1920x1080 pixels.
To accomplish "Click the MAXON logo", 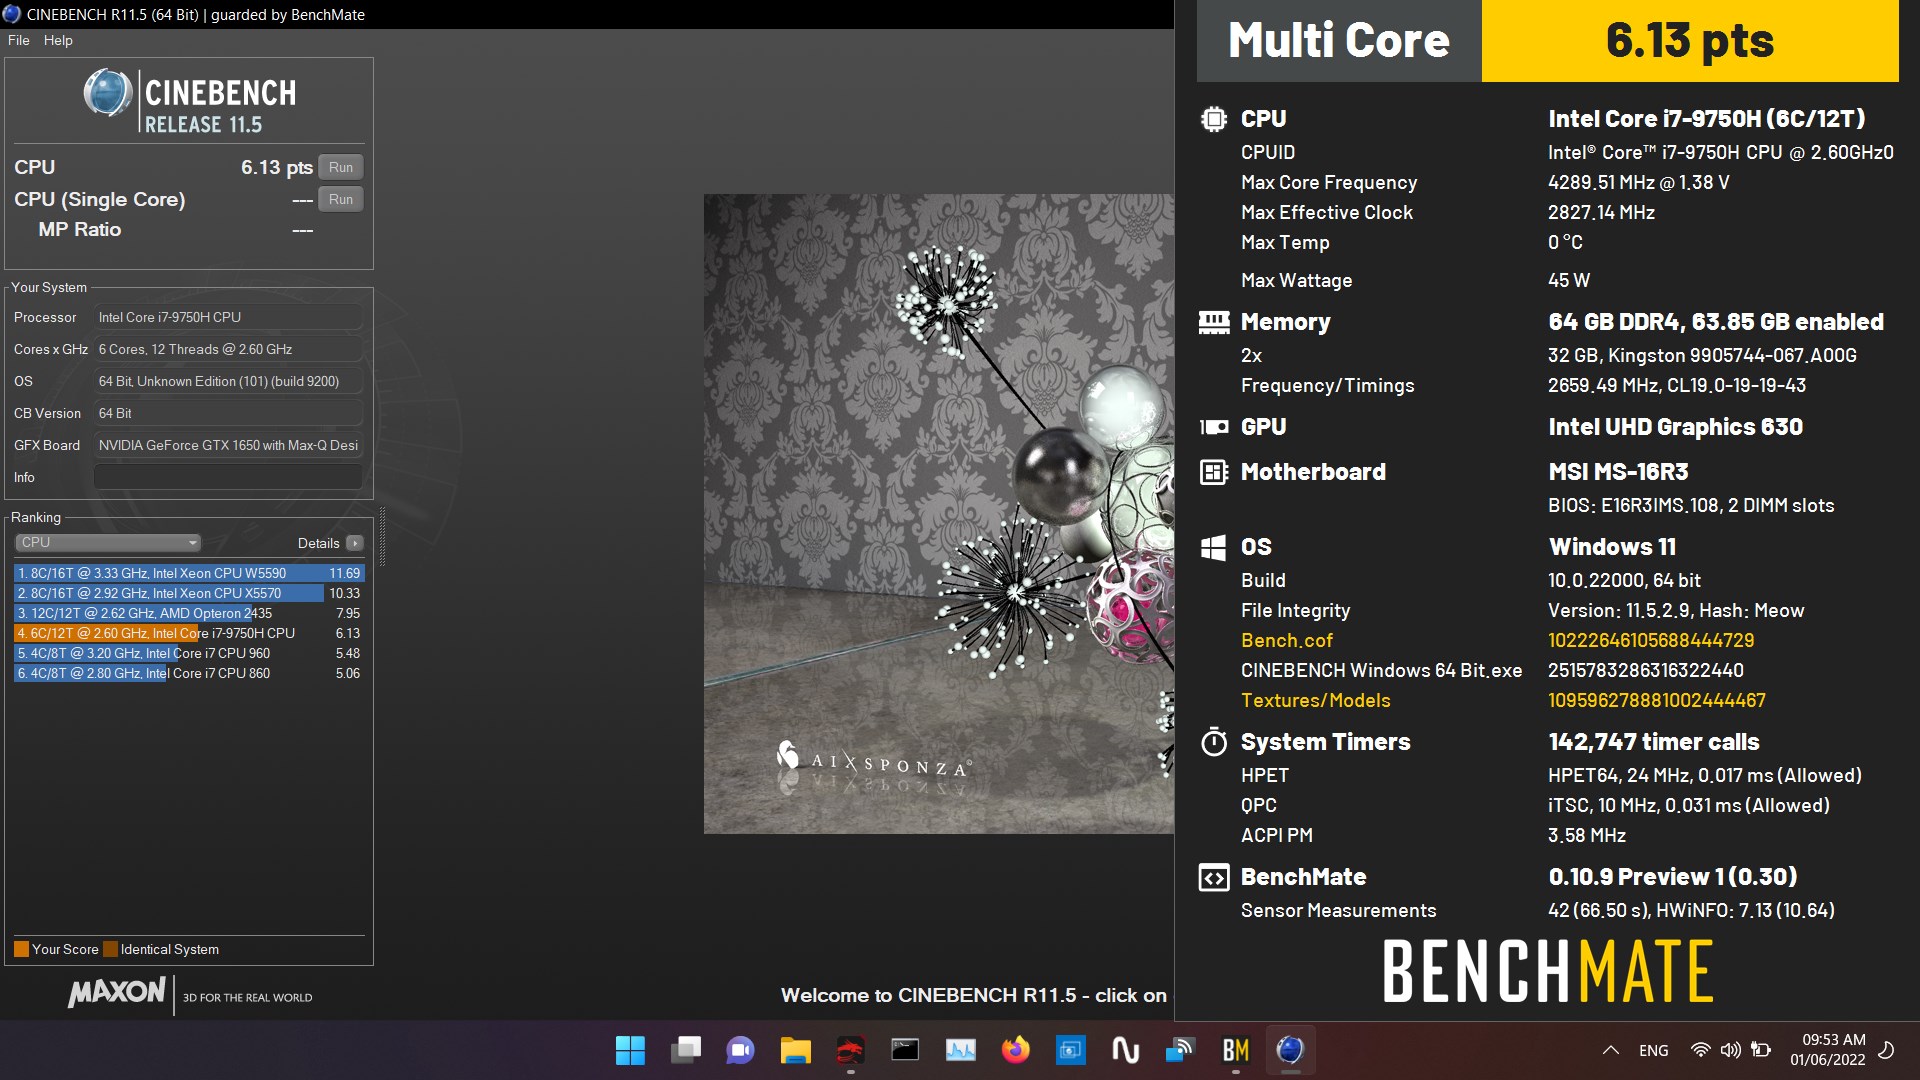I will coord(117,992).
